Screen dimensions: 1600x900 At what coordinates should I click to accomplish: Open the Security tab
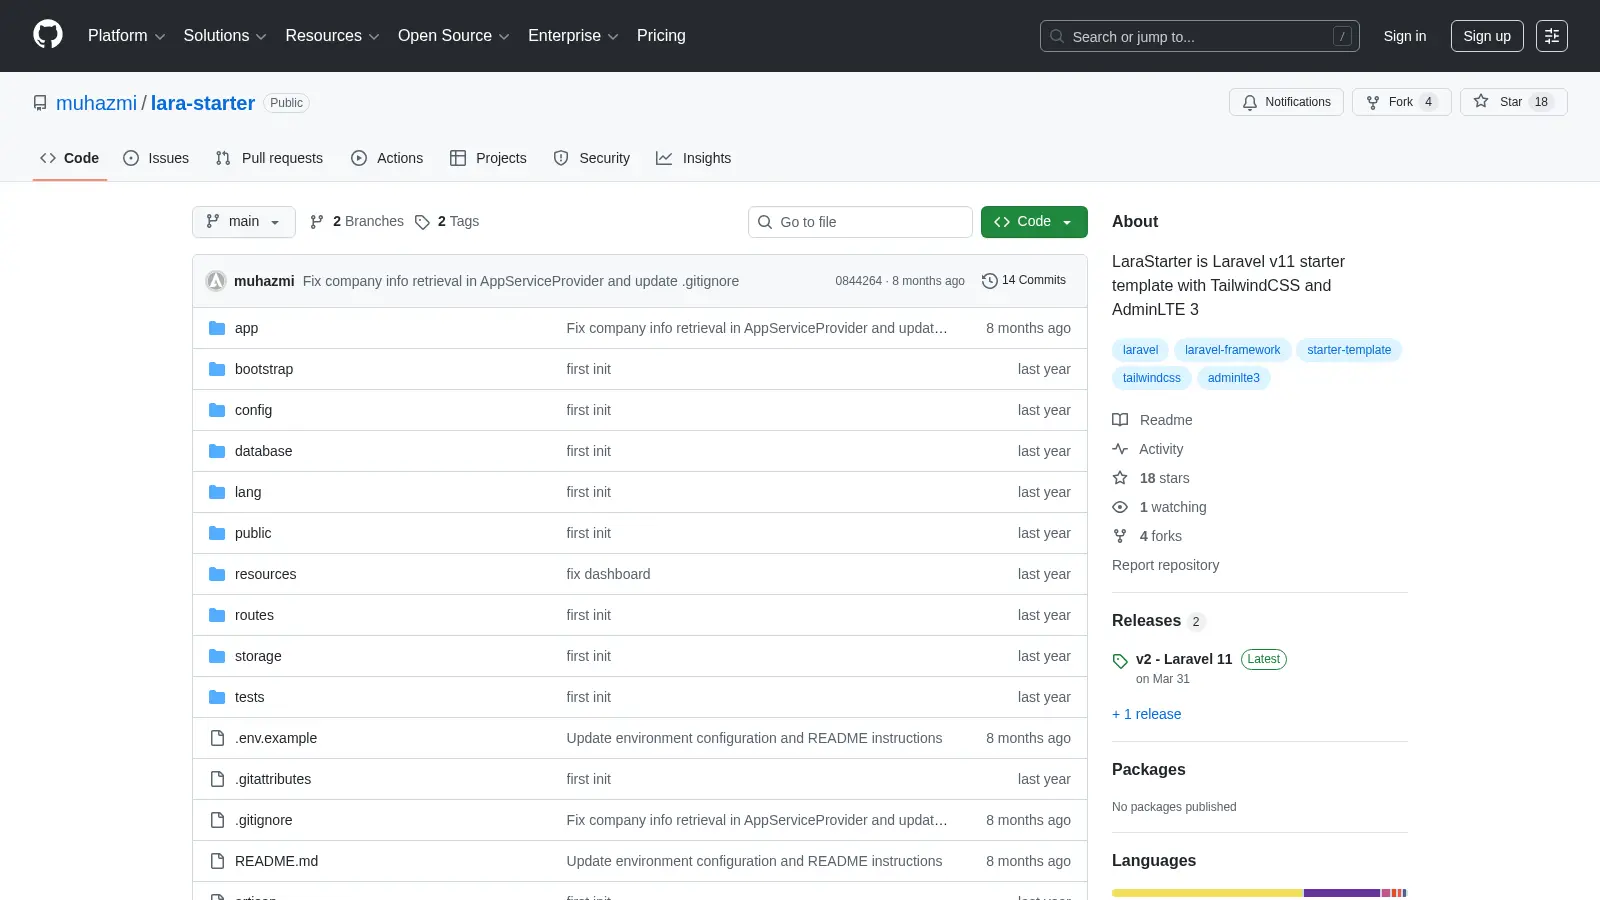(592, 158)
